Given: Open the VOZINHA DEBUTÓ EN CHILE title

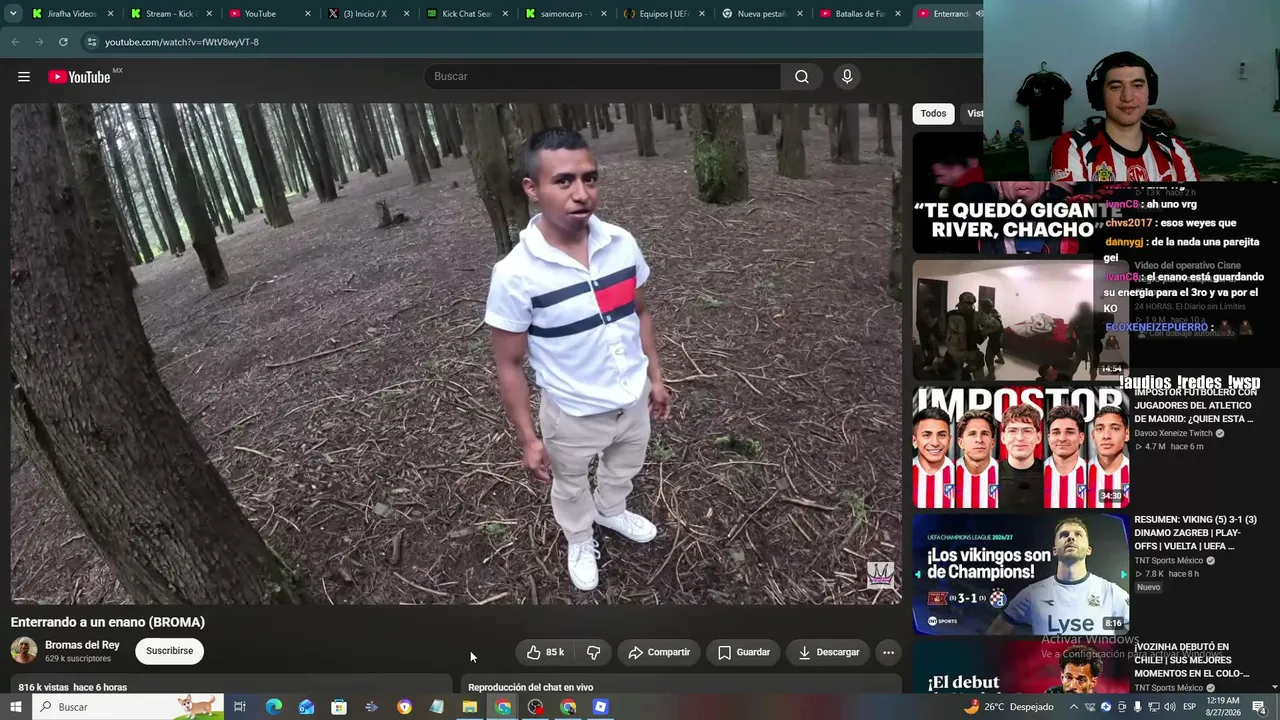Looking at the screenshot, I should (1191, 660).
